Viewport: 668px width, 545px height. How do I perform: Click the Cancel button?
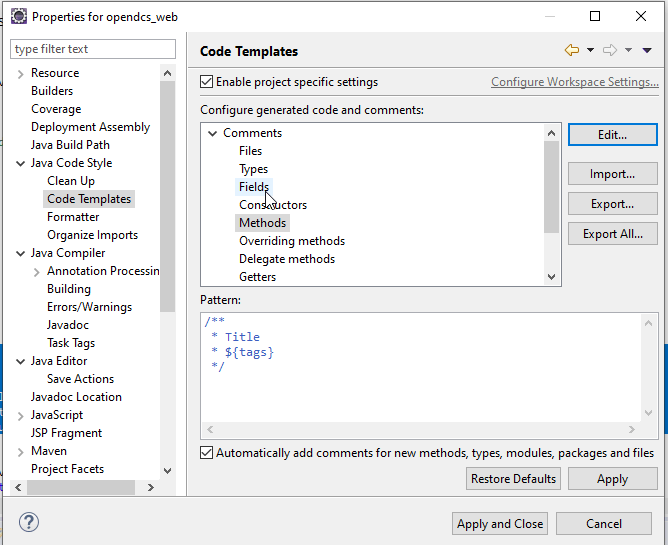click(x=604, y=523)
